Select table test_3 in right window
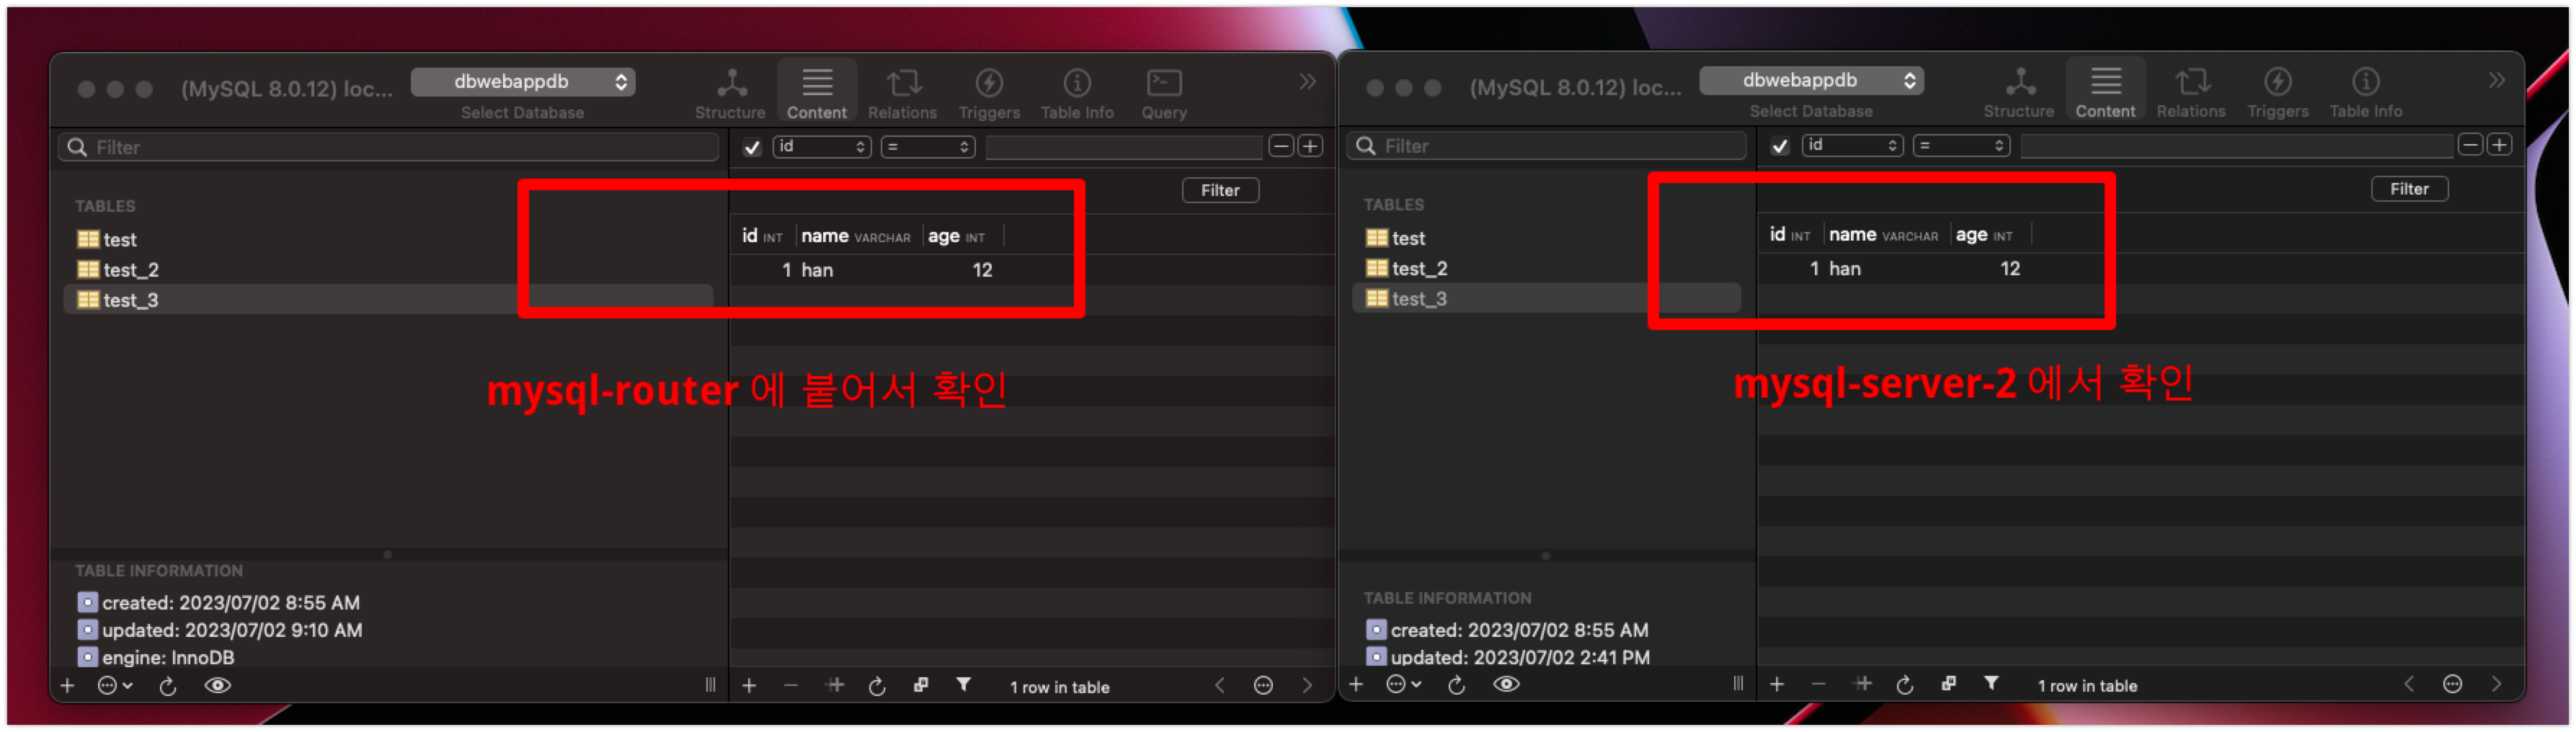 tap(1545, 299)
